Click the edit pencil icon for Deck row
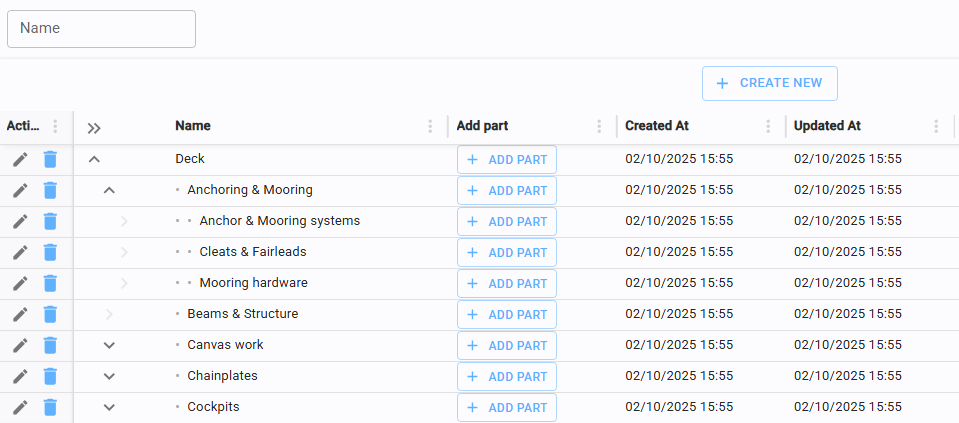Screen dimensions: 959x423 click(x=20, y=159)
